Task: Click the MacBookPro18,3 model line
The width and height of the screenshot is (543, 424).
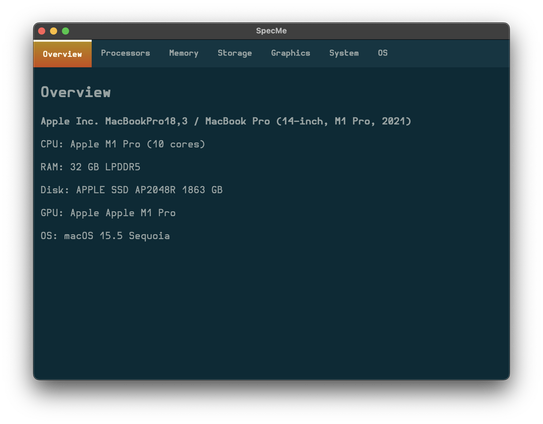Action: pos(226,121)
